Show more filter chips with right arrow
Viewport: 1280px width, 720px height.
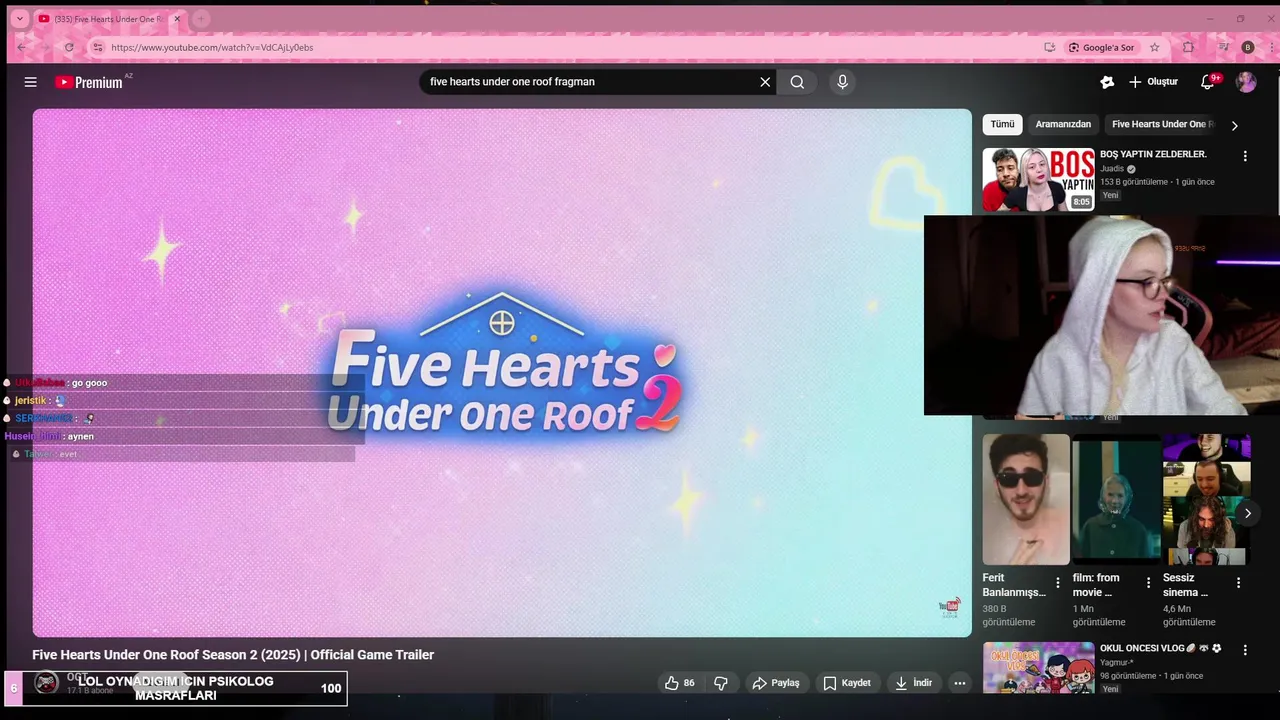point(1234,125)
